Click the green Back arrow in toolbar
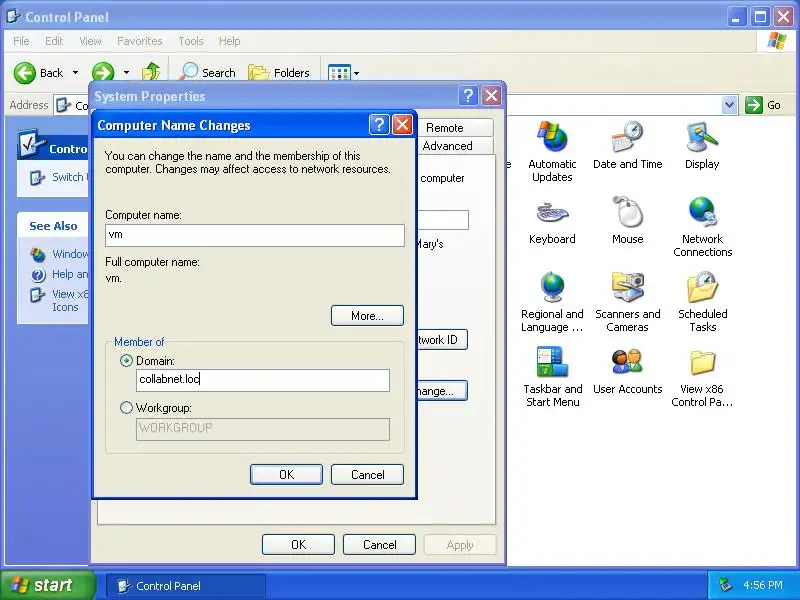This screenshot has width=800, height=600. click(x=24, y=73)
